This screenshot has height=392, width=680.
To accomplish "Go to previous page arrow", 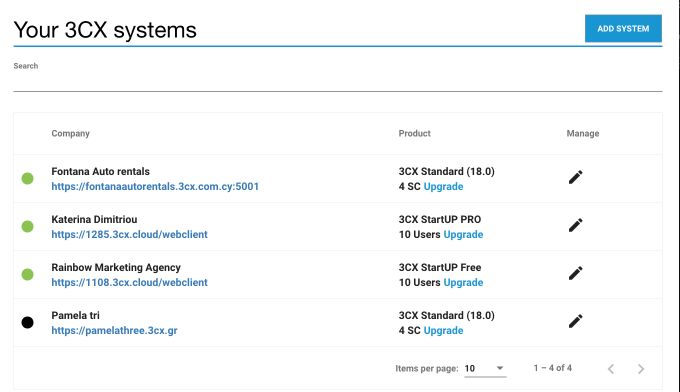I will click(x=611, y=369).
